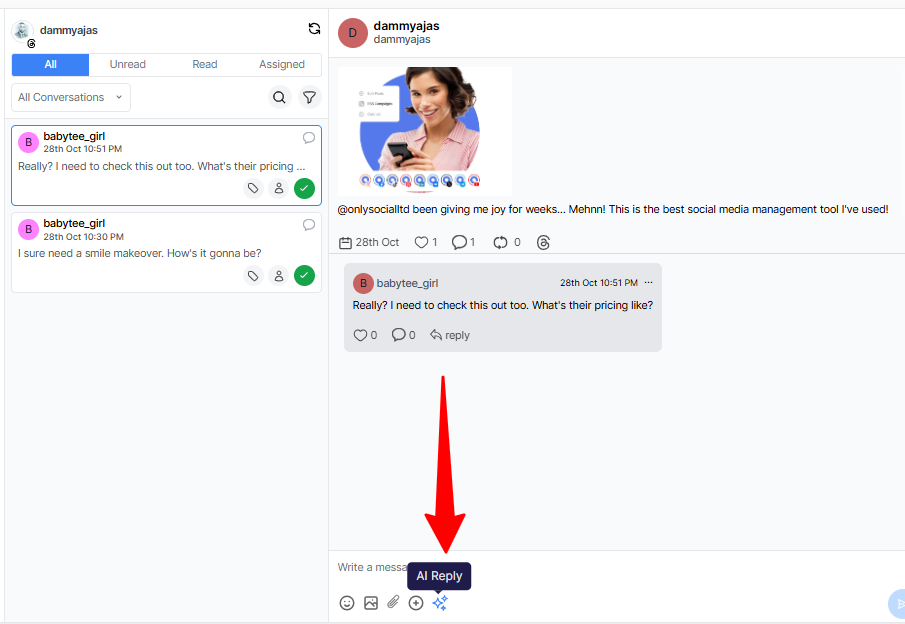
Task: Click the refresh conversations icon
Action: pyautogui.click(x=314, y=29)
